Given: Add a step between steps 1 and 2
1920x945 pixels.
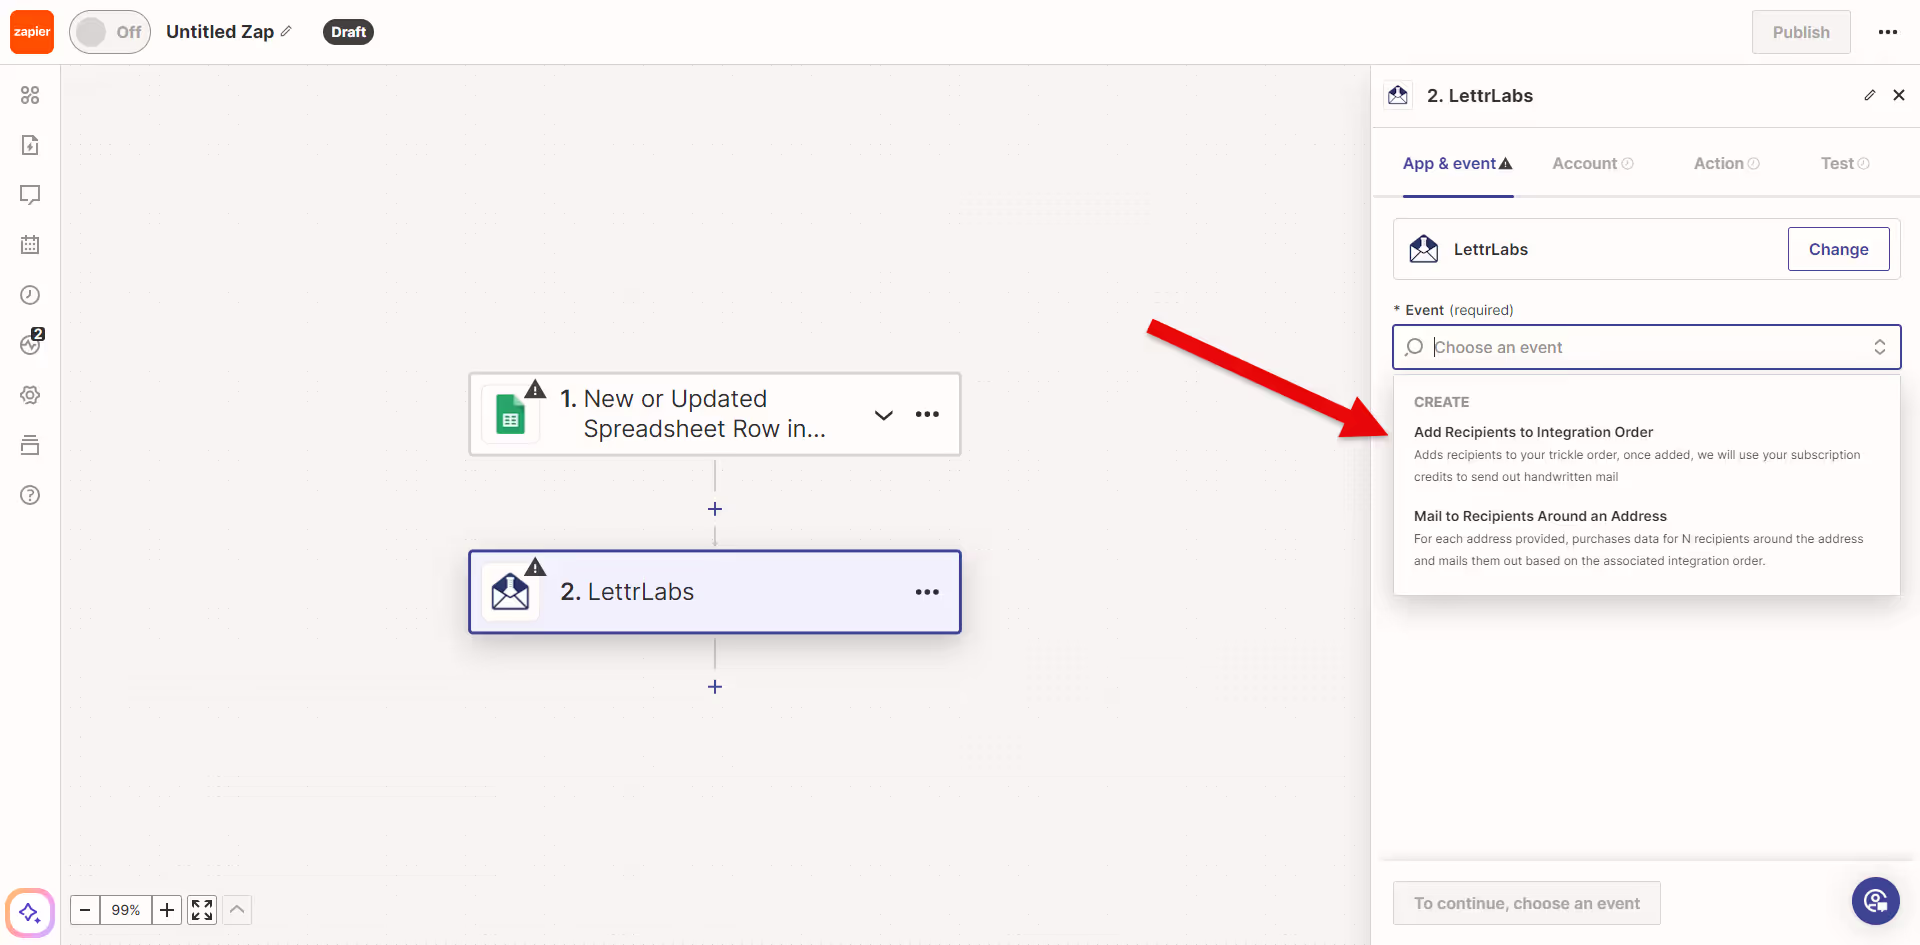Looking at the screenshot, I should [715, 509].
